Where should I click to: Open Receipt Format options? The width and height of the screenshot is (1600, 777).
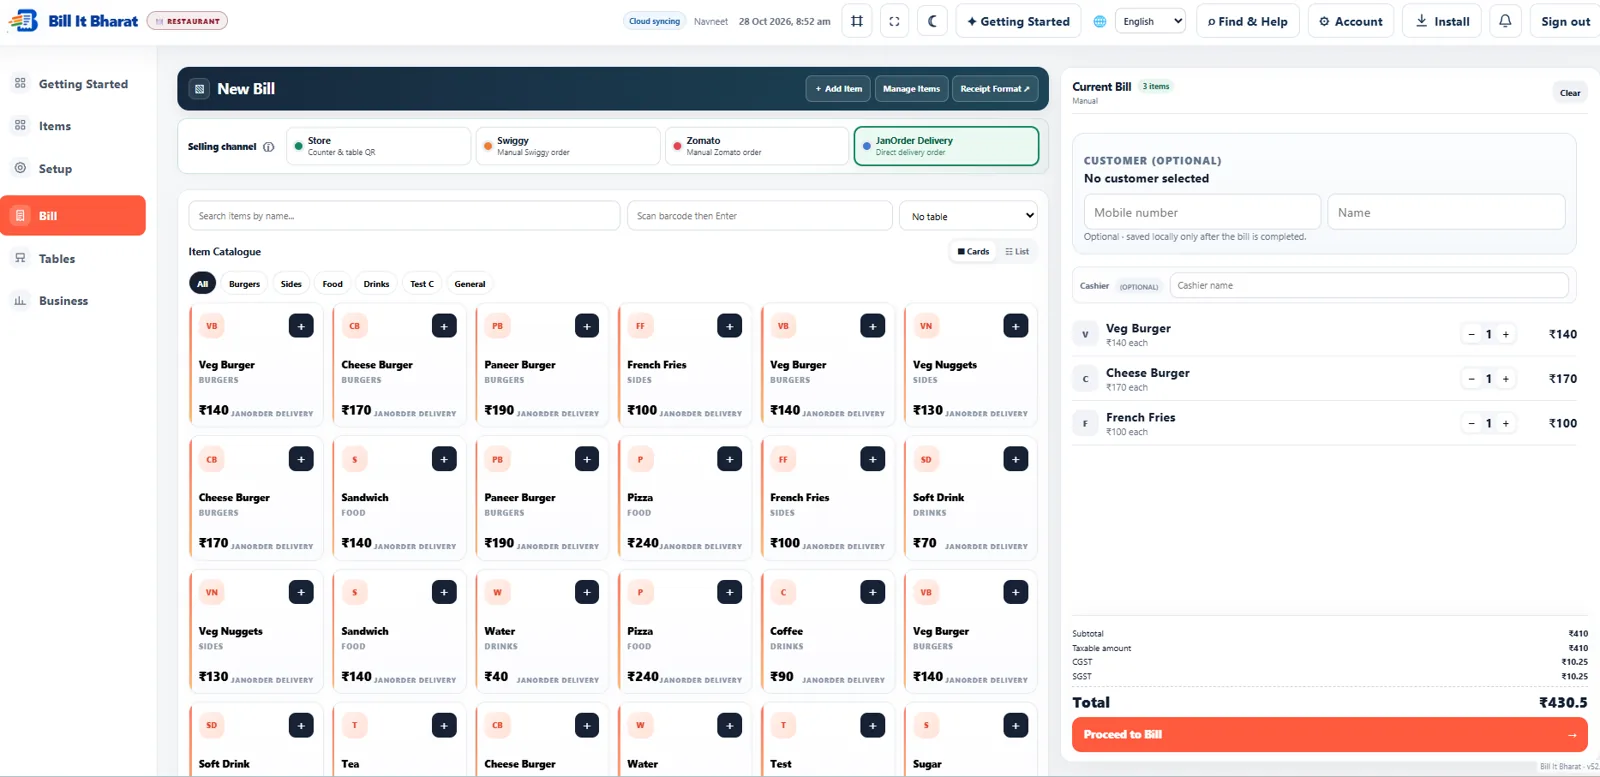pos(995,89)
